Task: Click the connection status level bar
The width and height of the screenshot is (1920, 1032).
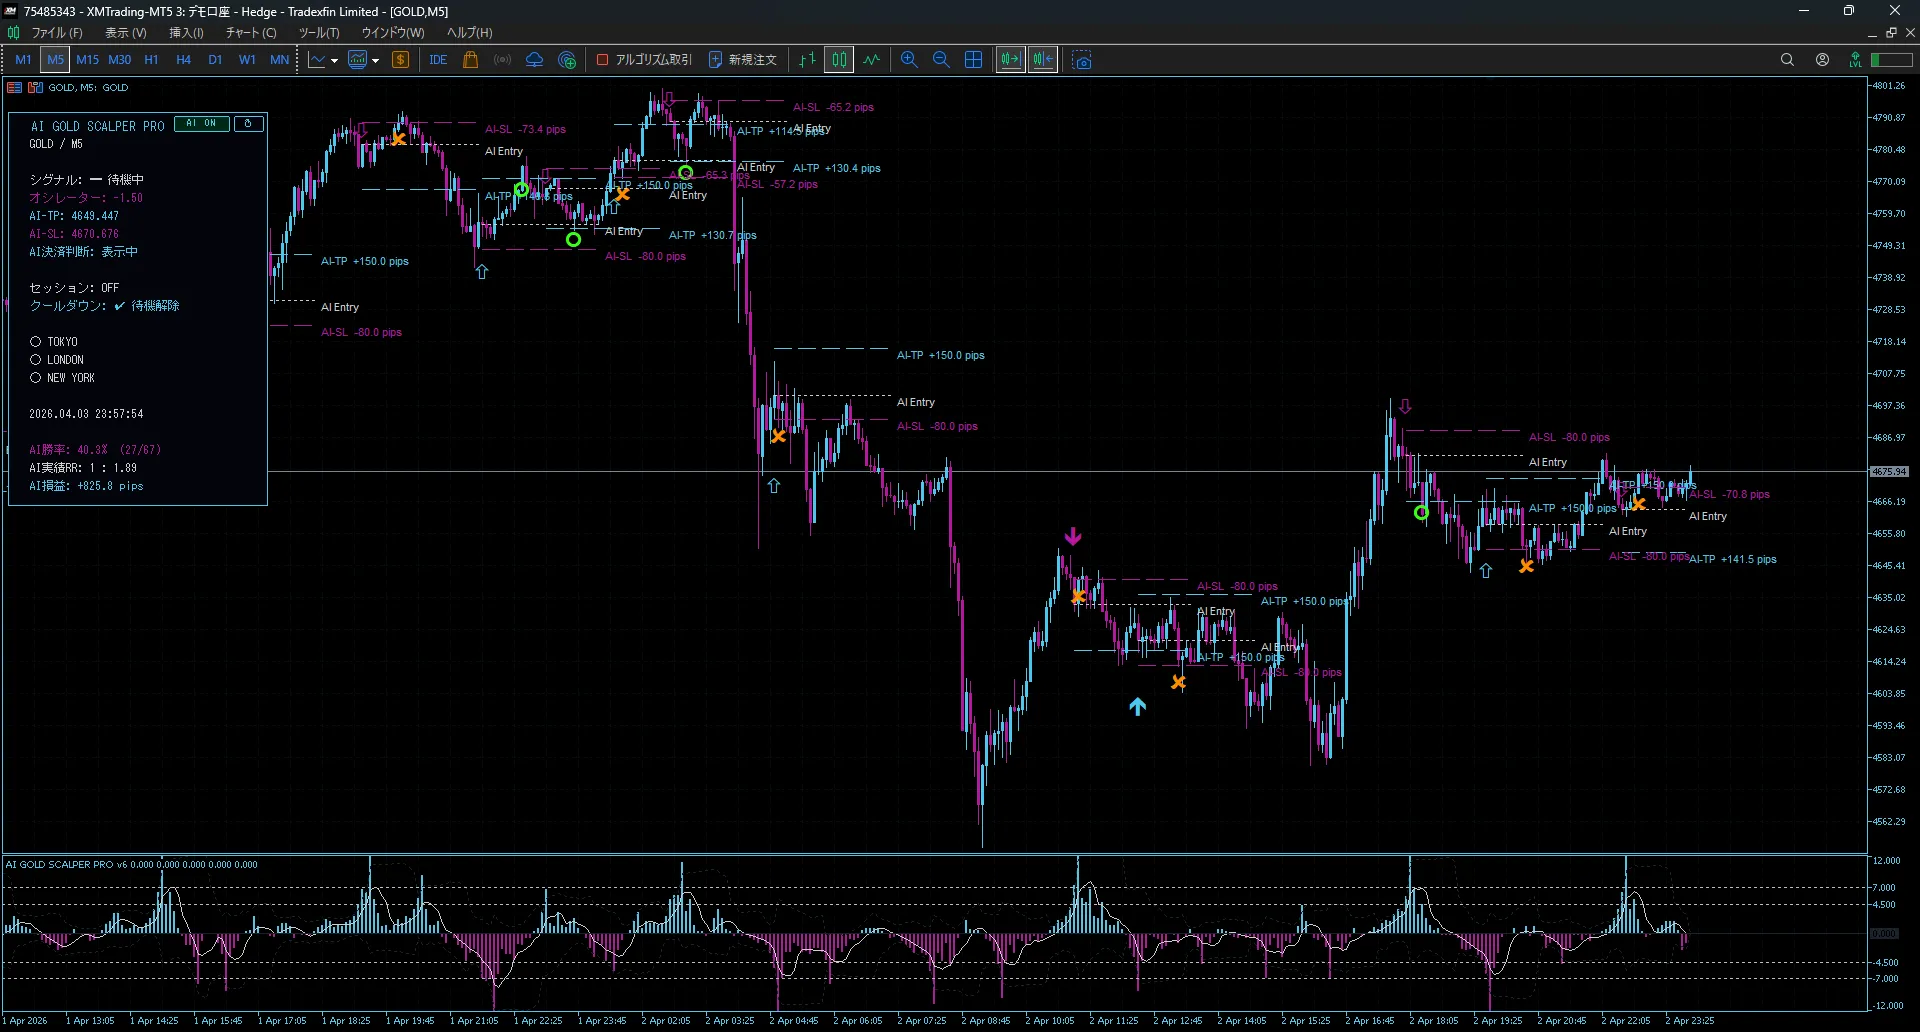Action: 1892,60
